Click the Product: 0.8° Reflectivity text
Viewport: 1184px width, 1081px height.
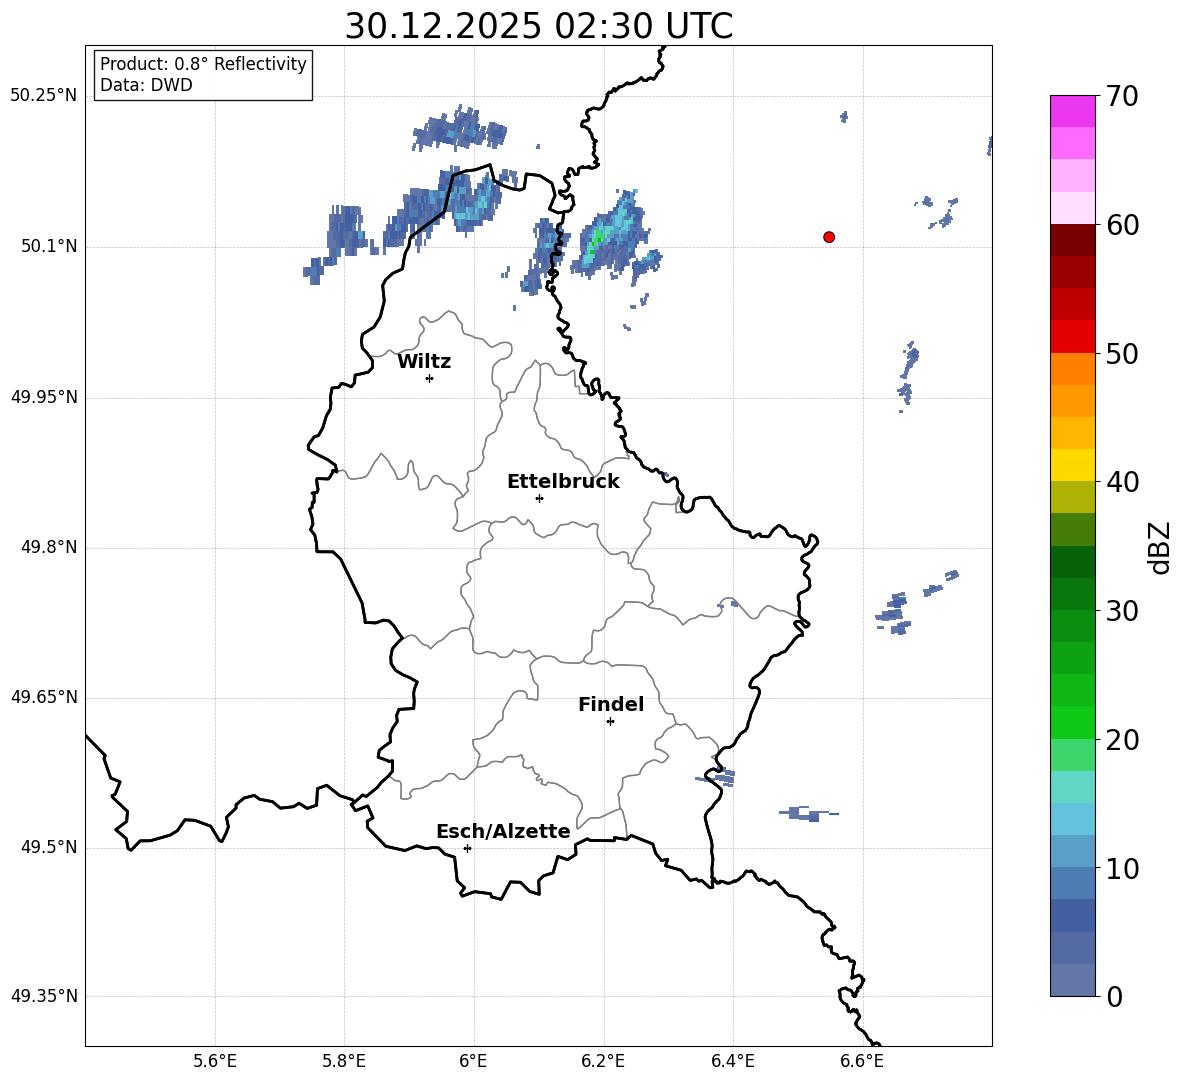pos(203,63)
